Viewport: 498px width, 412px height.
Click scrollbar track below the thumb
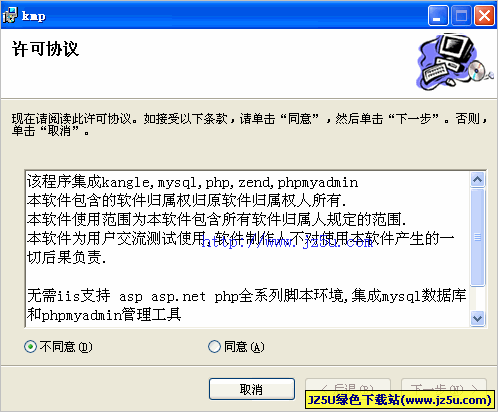click(478, 298)
